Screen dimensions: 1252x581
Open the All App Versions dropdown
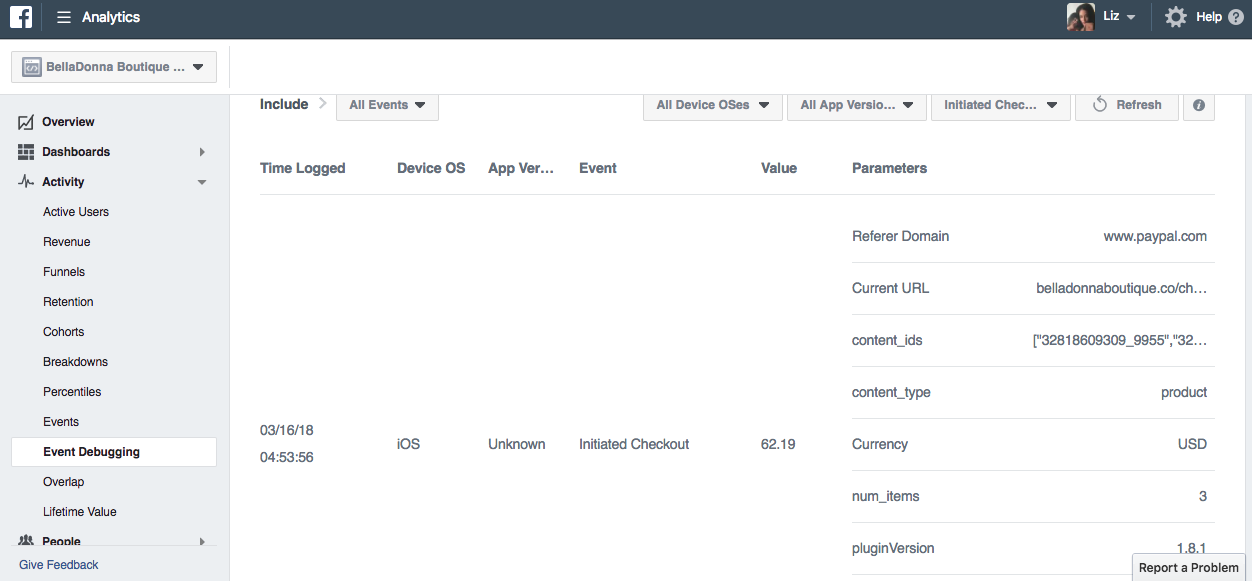856,105
